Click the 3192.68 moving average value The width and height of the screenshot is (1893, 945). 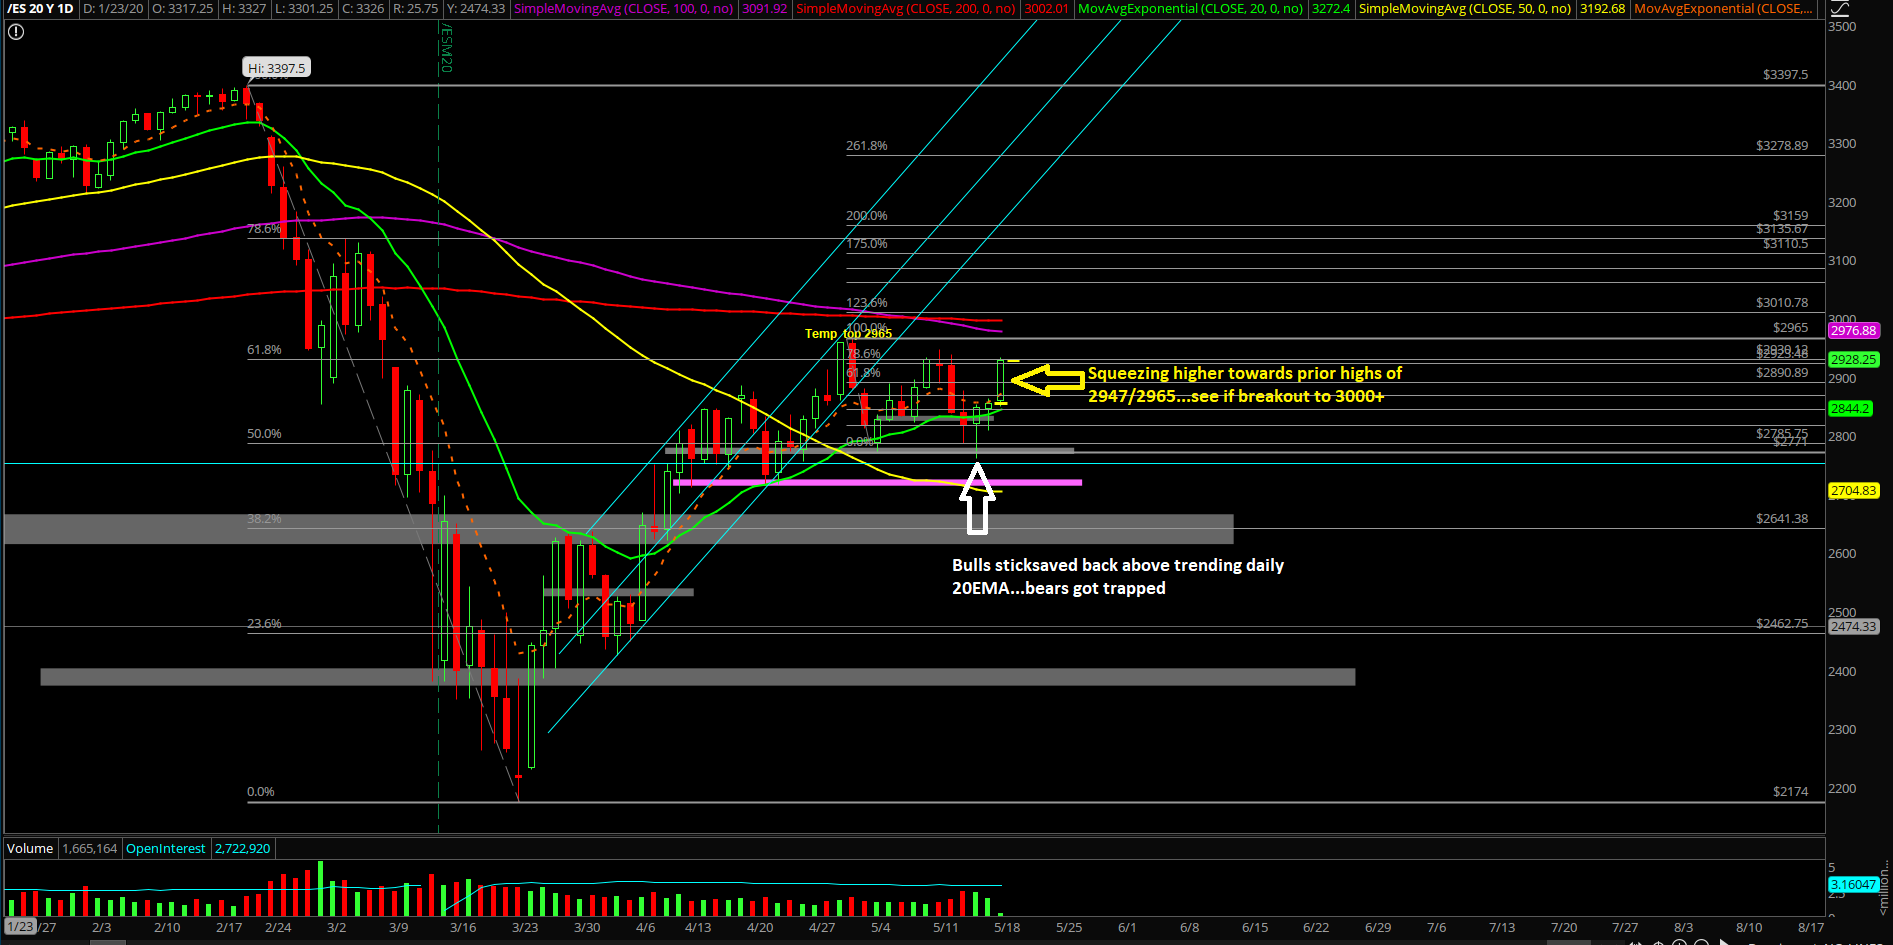[x=1602, y=9]
